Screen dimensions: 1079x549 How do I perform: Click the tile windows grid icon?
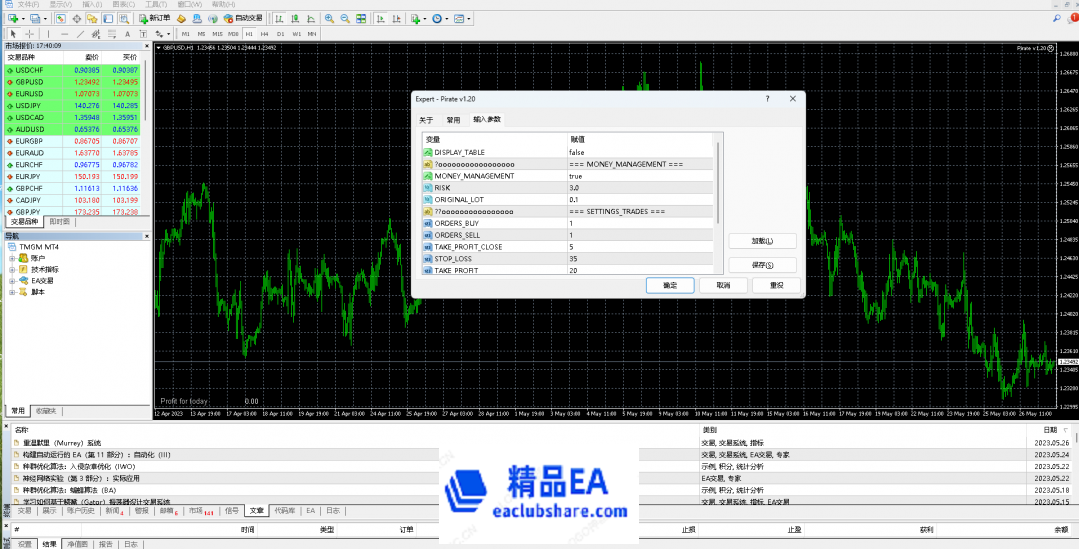(359, 18)
